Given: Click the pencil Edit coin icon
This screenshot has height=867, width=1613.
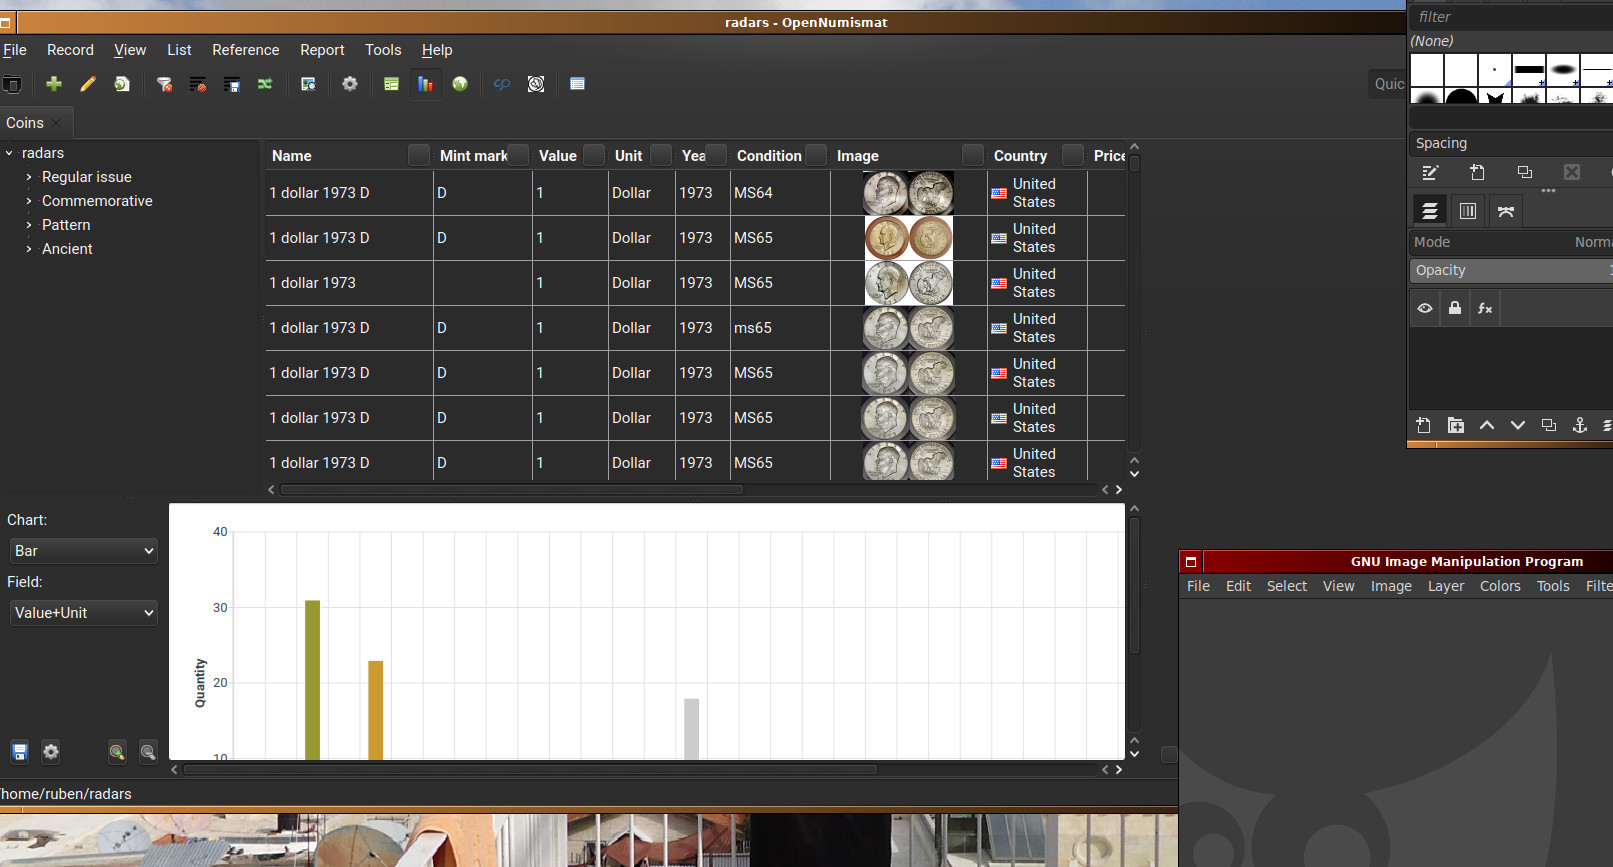Looking at the screenshot, I should pos(88,84).
